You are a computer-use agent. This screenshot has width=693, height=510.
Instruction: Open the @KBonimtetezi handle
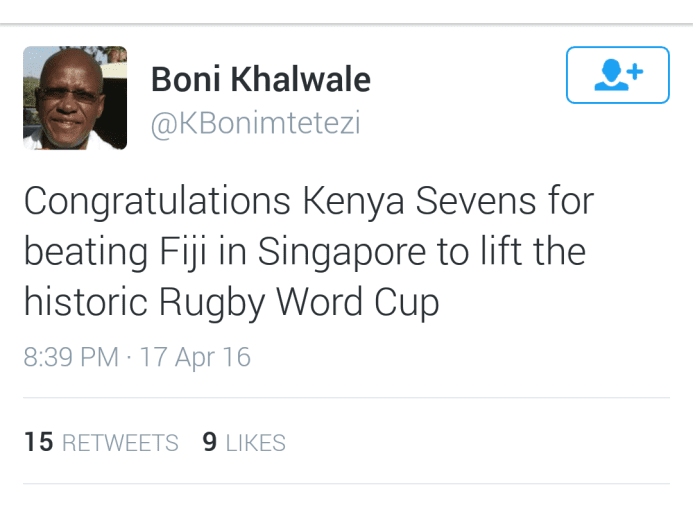[x=255, y=123]
